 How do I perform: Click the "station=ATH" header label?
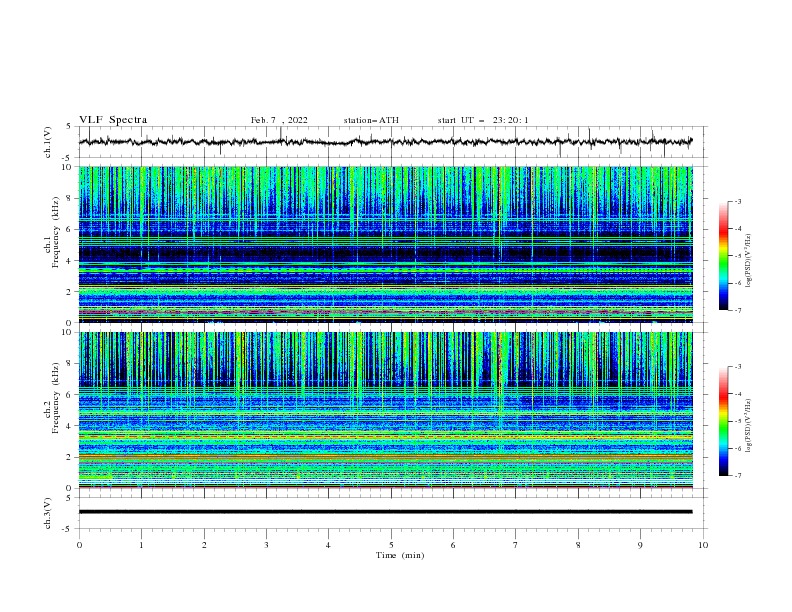tap(371, 120)
